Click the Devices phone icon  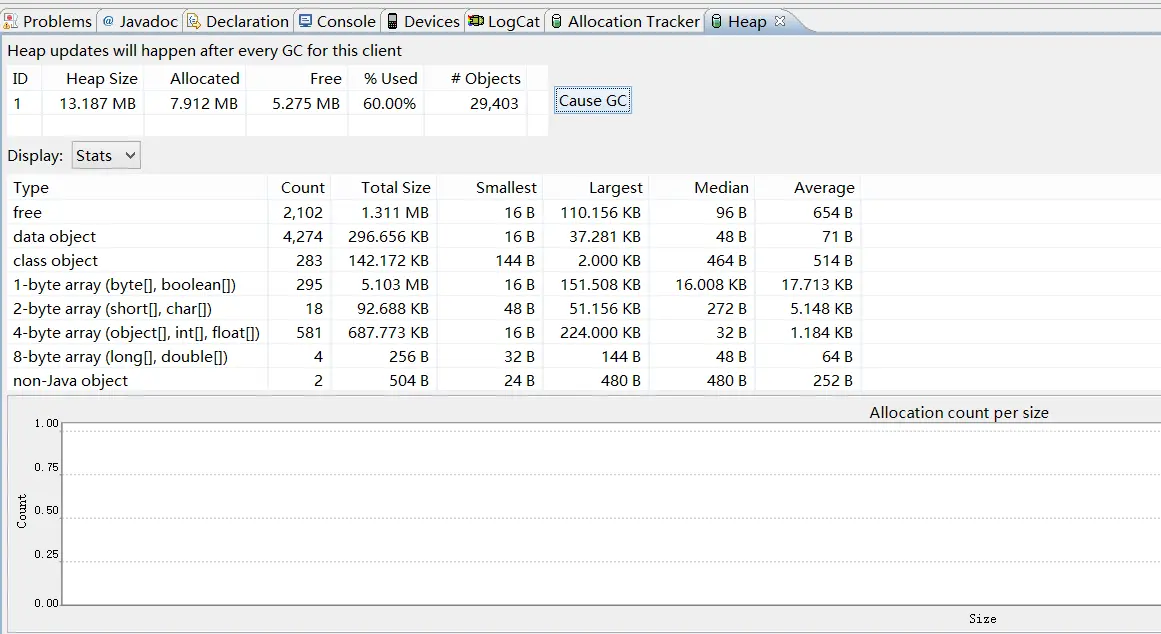click(392, 21)
